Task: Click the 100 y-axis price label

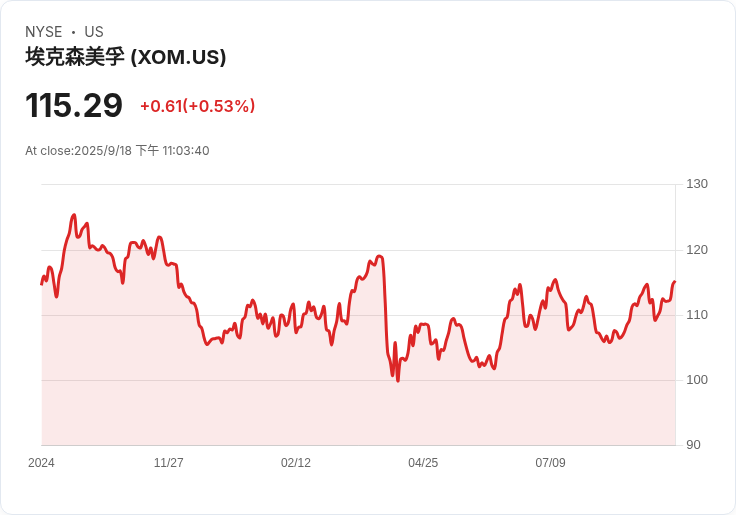Action: pos(697,380)
